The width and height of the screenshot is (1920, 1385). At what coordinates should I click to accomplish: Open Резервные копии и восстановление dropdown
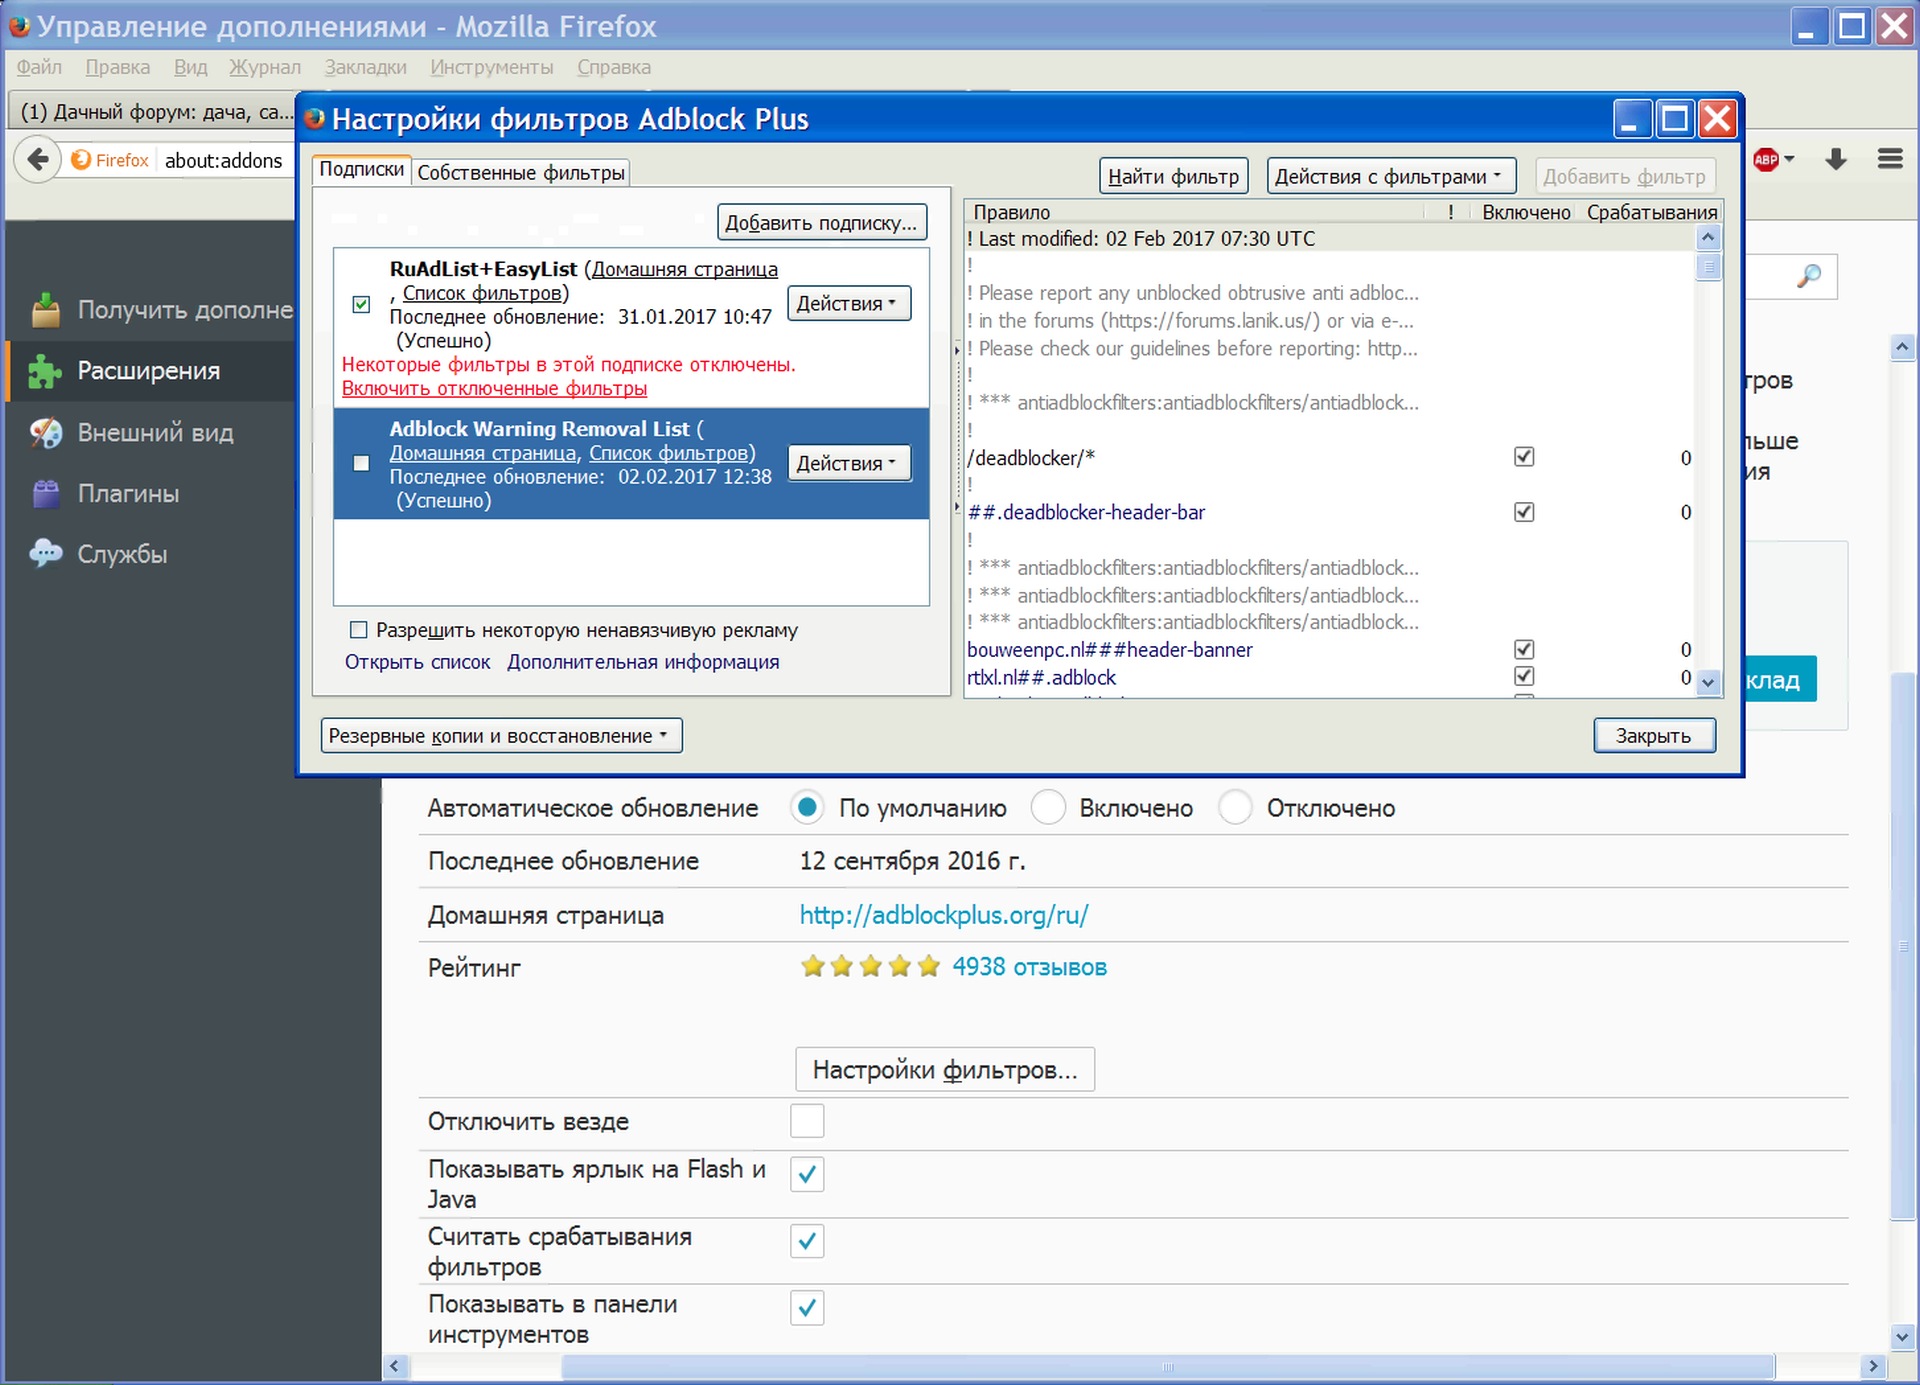point(501,736)
